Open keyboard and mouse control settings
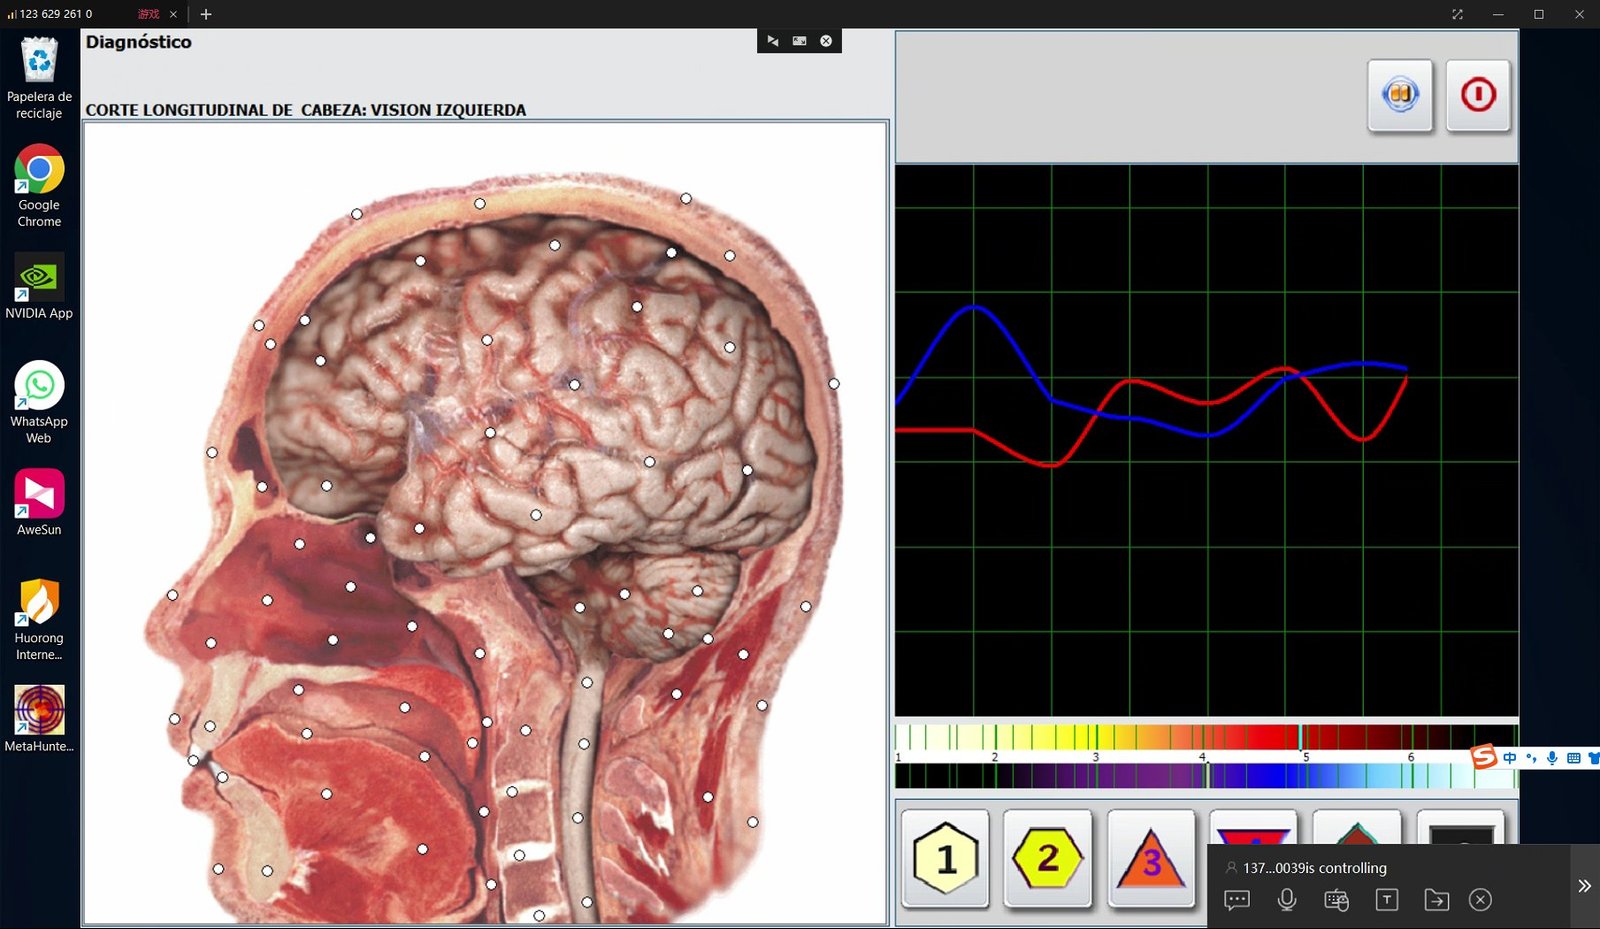 [1336, 900]
